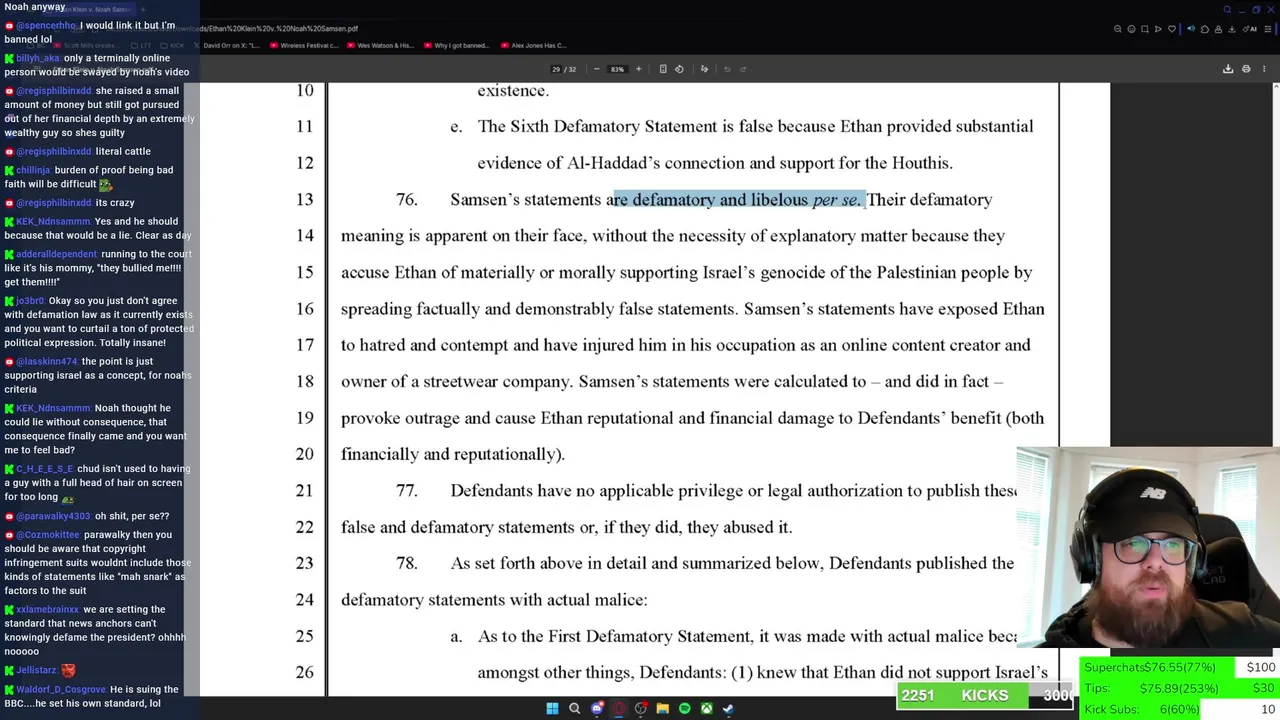Download the PDF file
Screen dimensions: 1280x720
(x=1228, y=69)
